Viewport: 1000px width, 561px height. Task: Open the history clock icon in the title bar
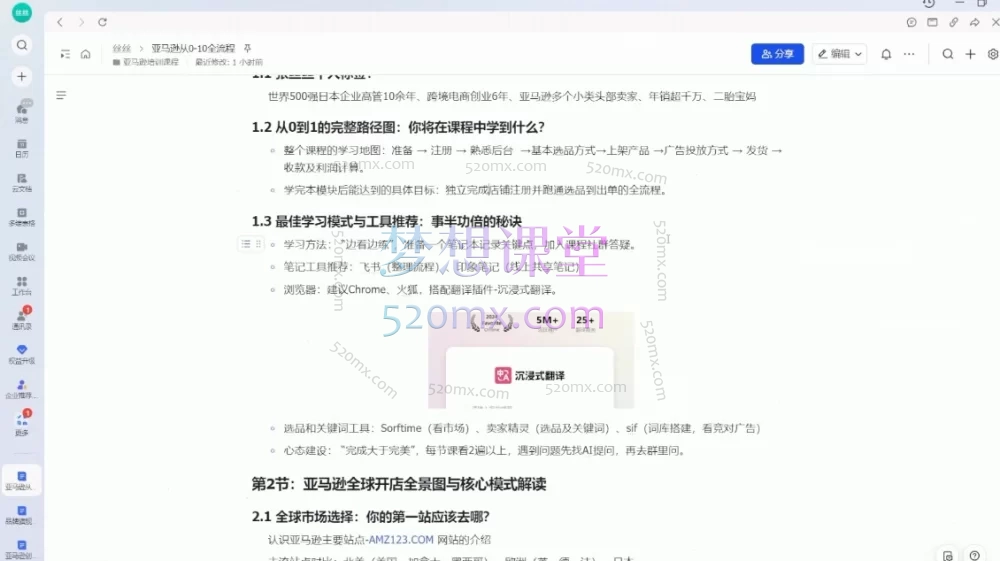tap(929, 3)
